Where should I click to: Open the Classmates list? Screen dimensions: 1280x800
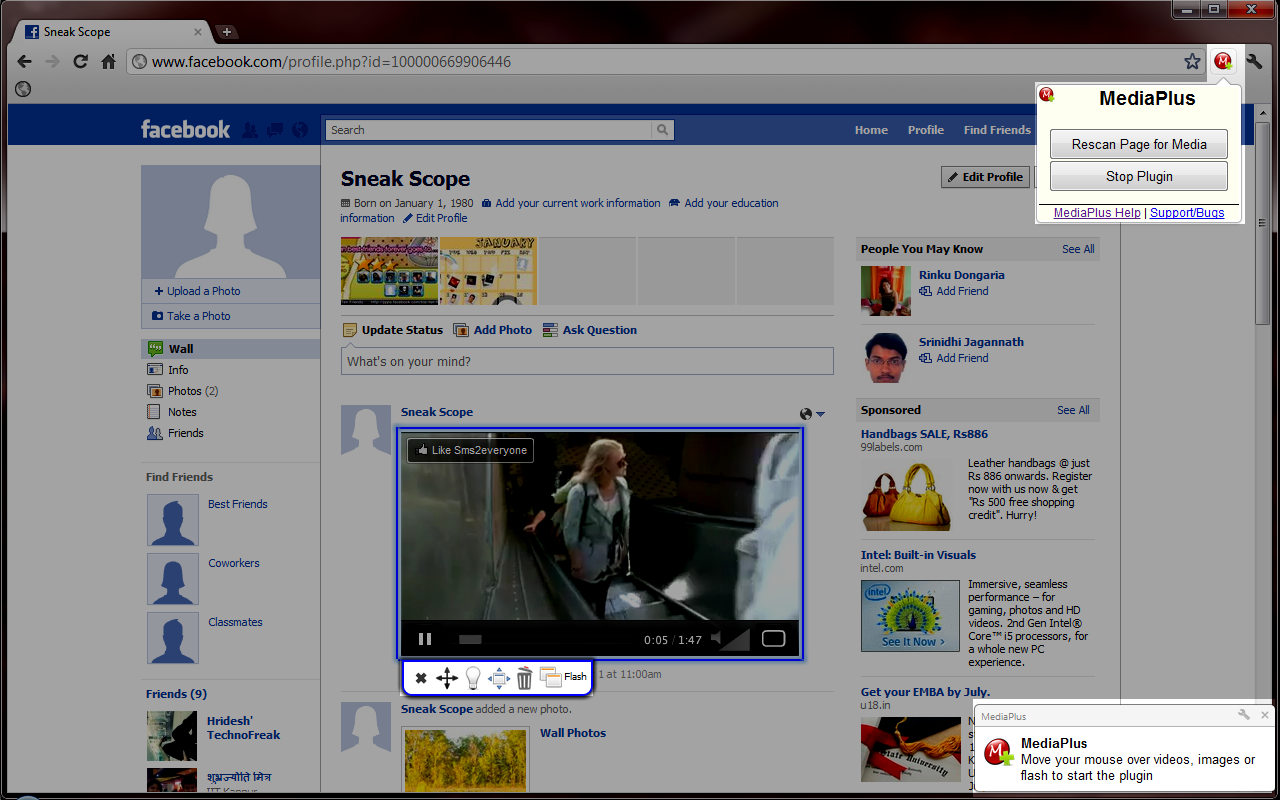[235, 622]
